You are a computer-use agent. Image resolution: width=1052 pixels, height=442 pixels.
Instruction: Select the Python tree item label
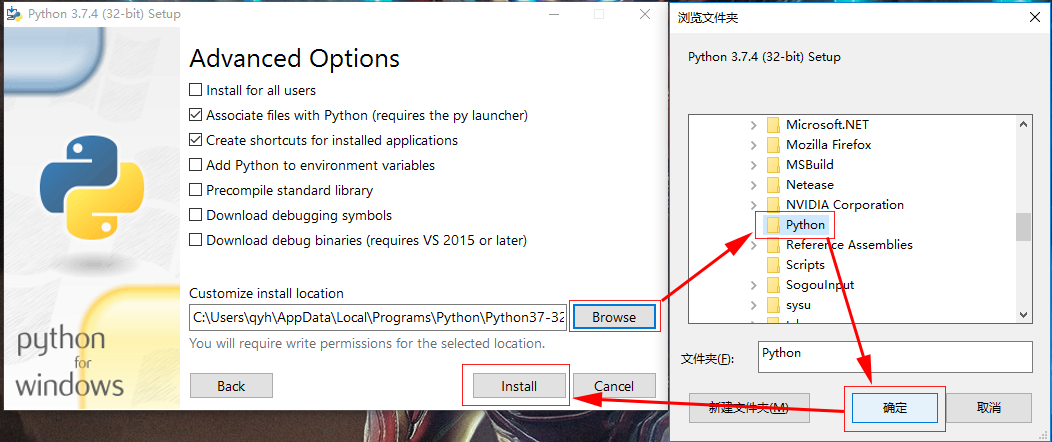click(805, 225)
